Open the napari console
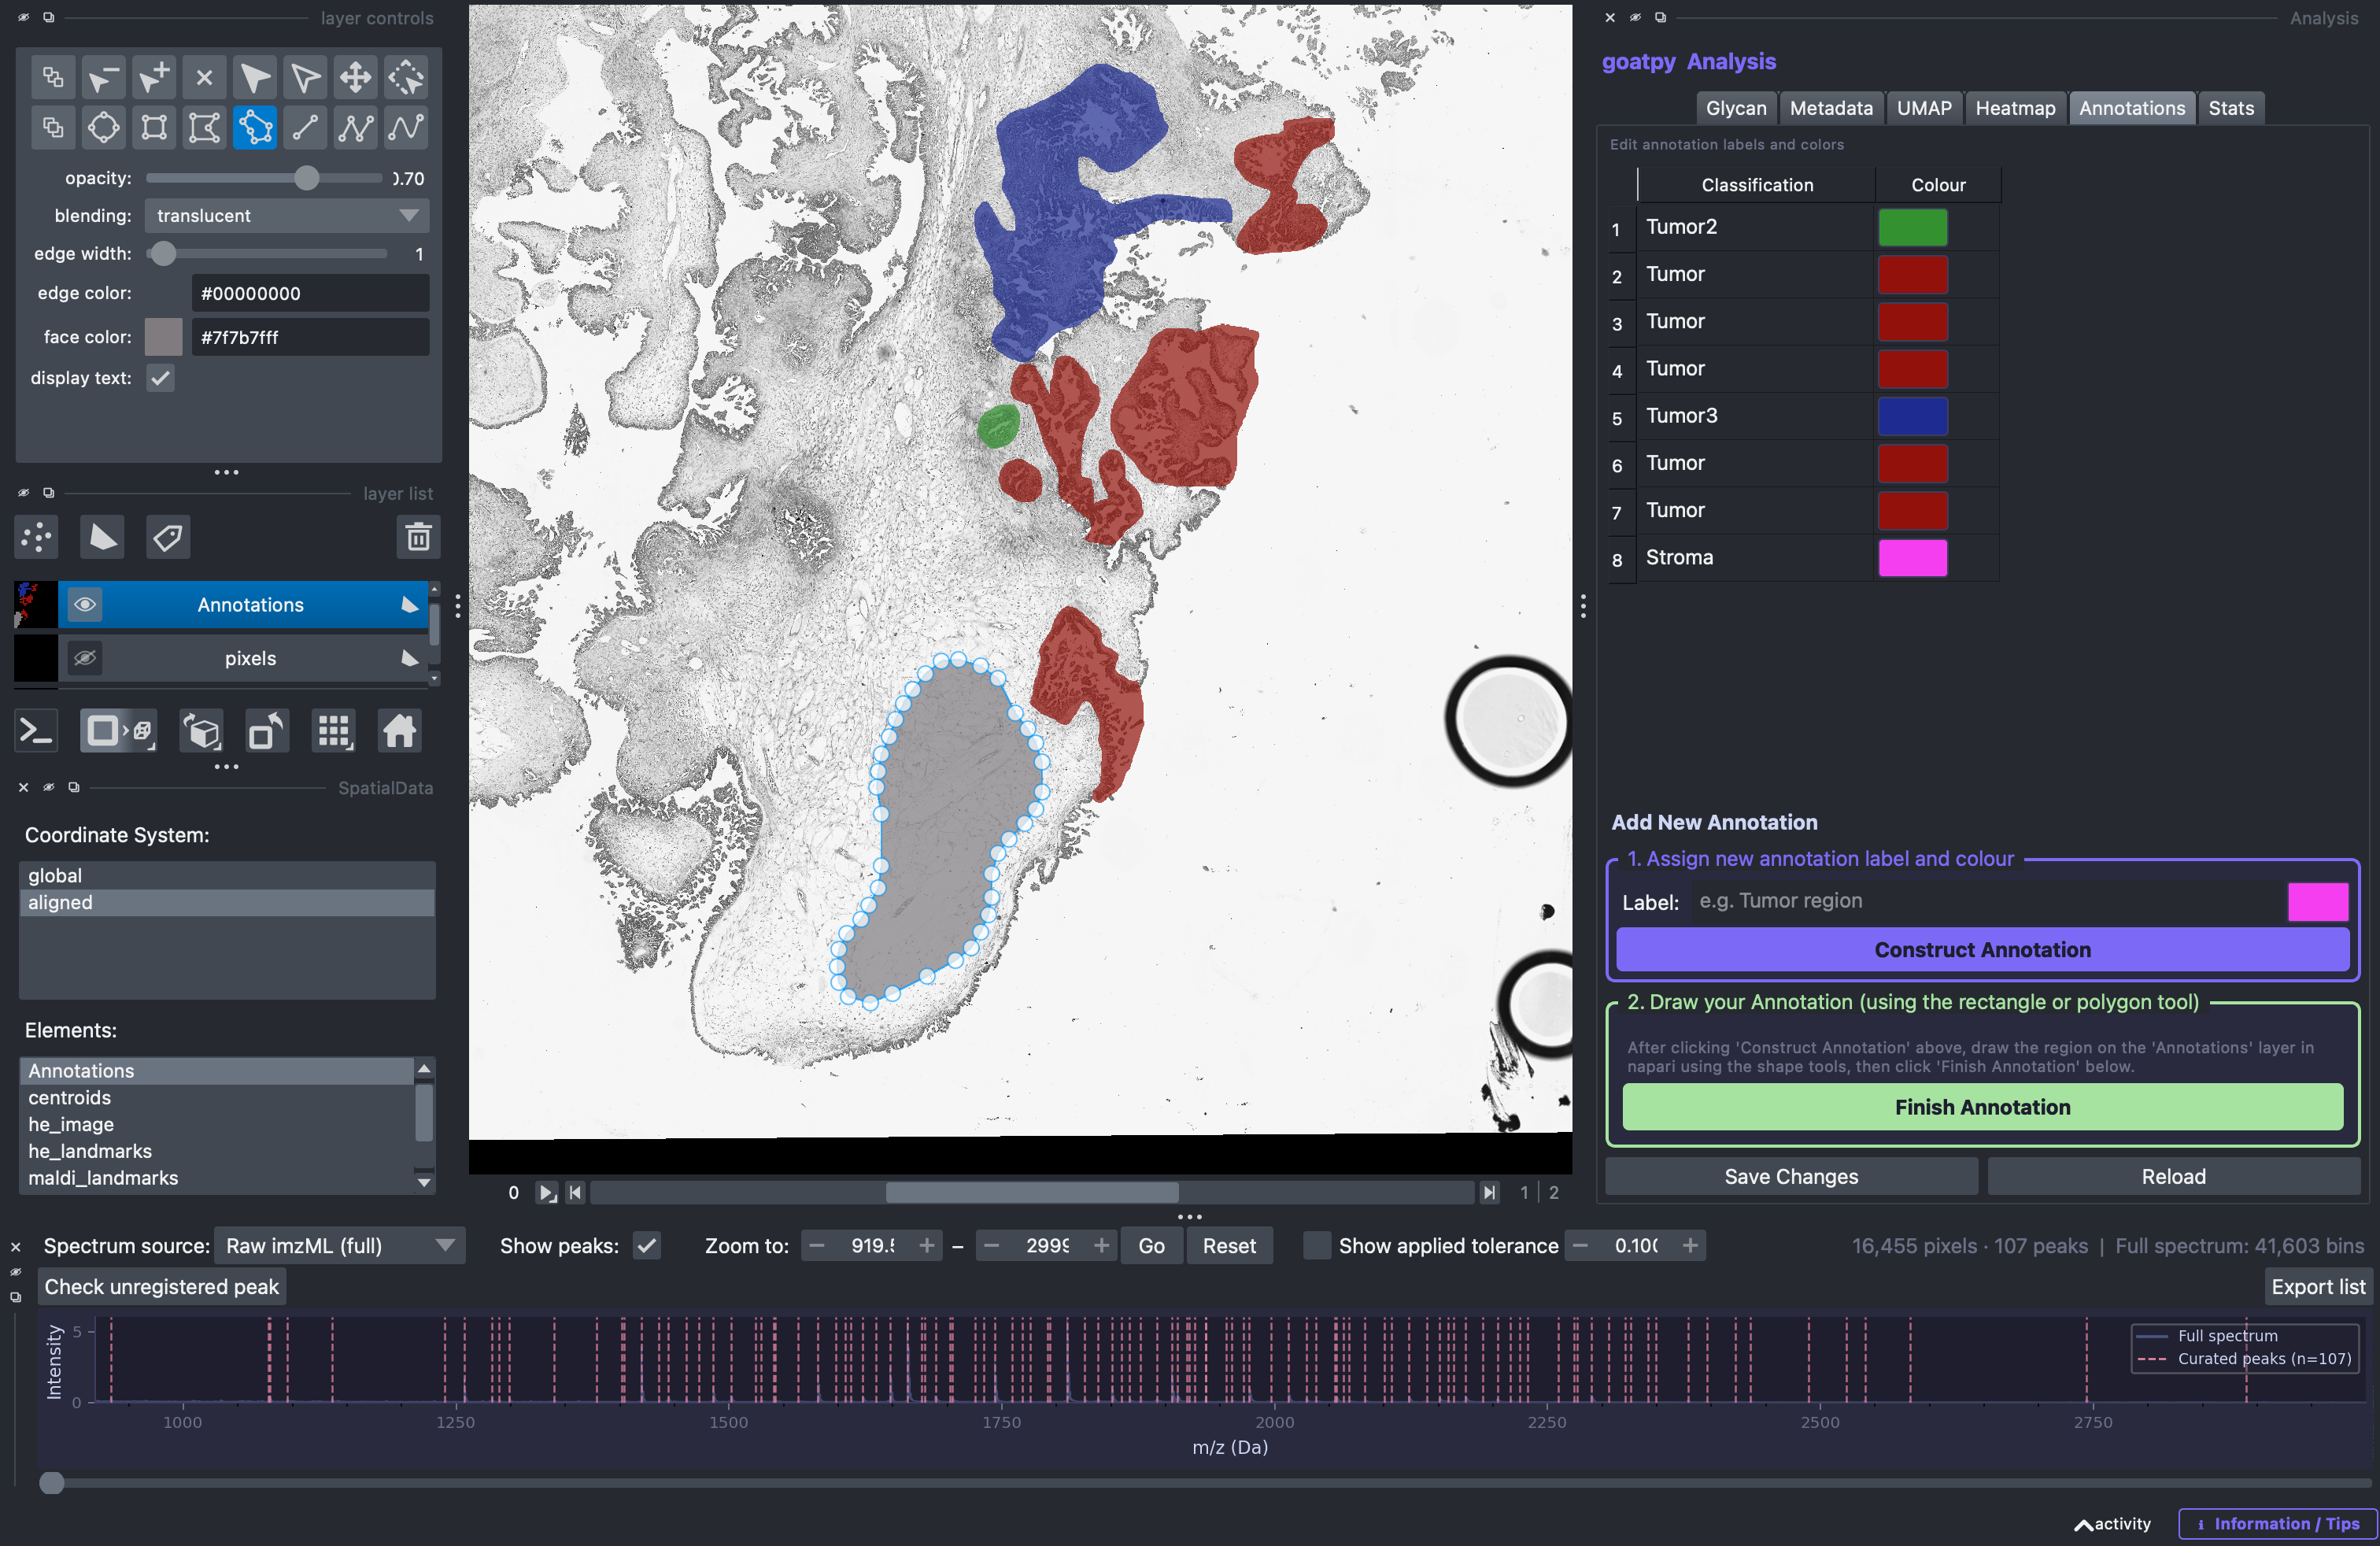 click(x=37, y=731)
